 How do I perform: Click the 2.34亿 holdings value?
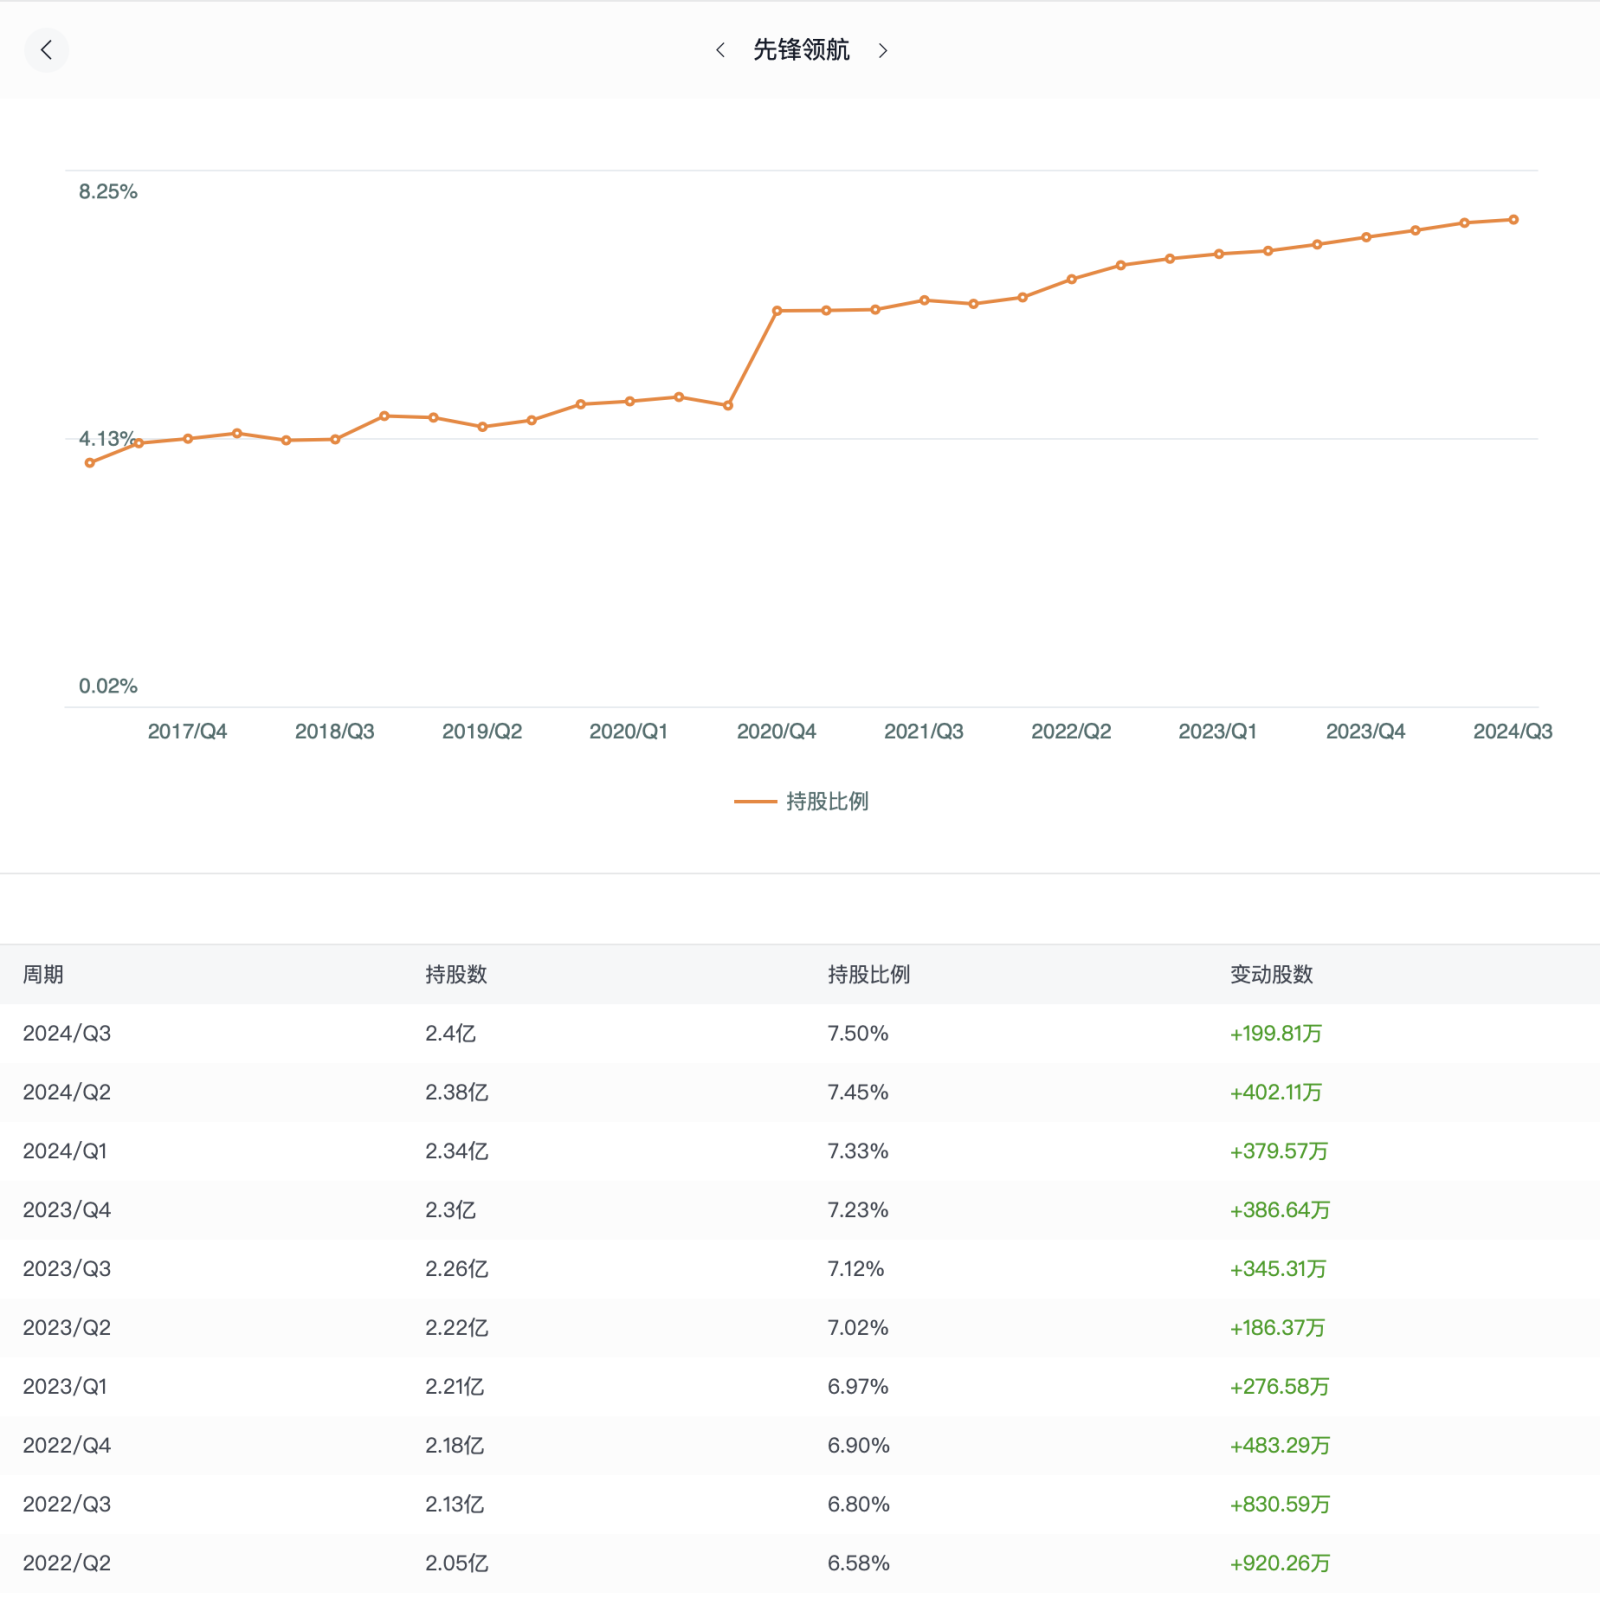point(456,1151)
